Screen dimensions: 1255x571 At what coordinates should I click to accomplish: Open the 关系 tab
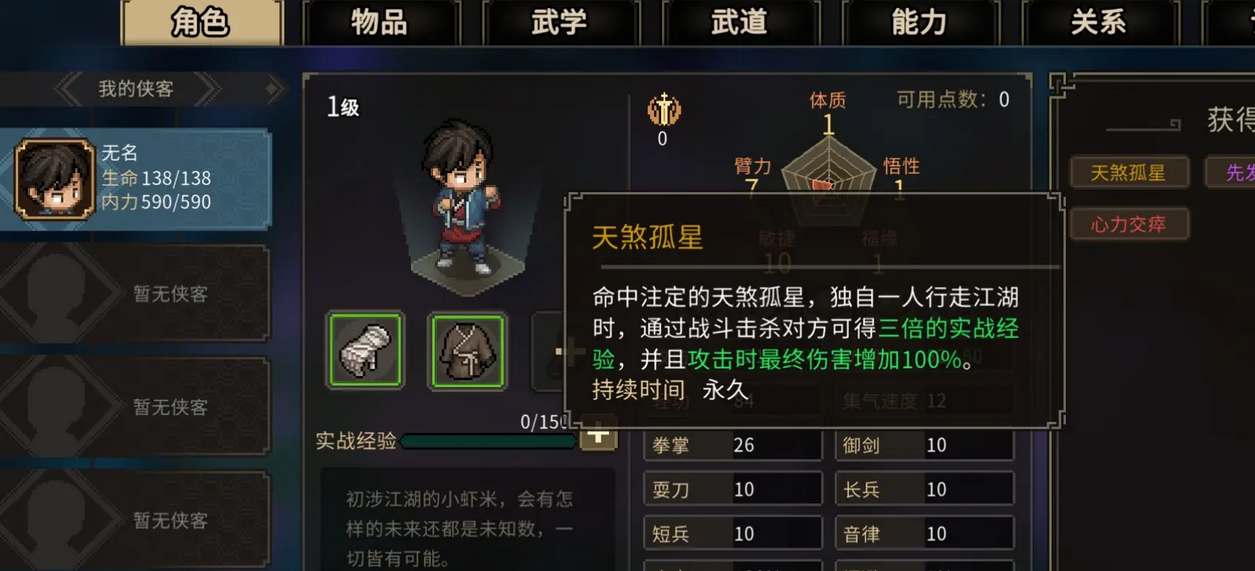pos(1098,23)
